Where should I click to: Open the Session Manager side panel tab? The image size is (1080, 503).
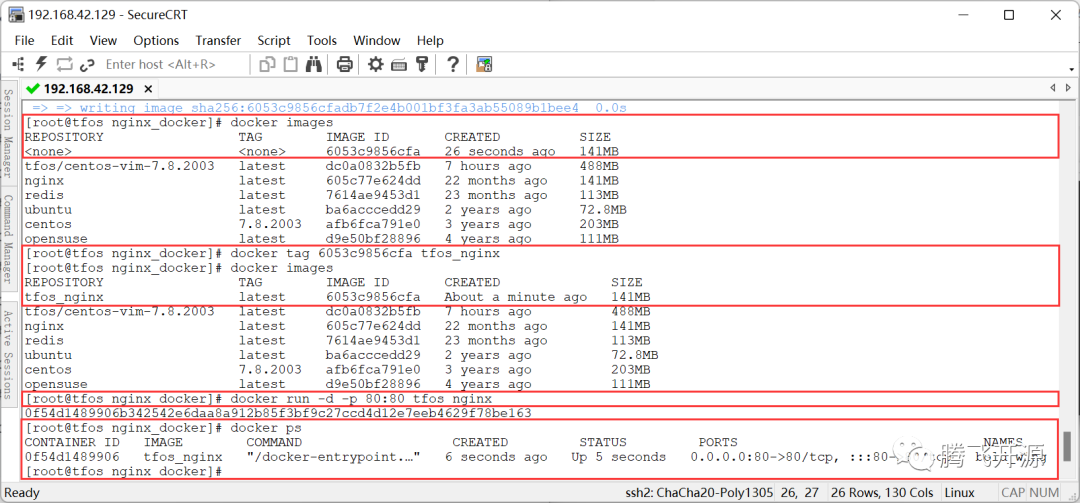click(x=8, y=134)
